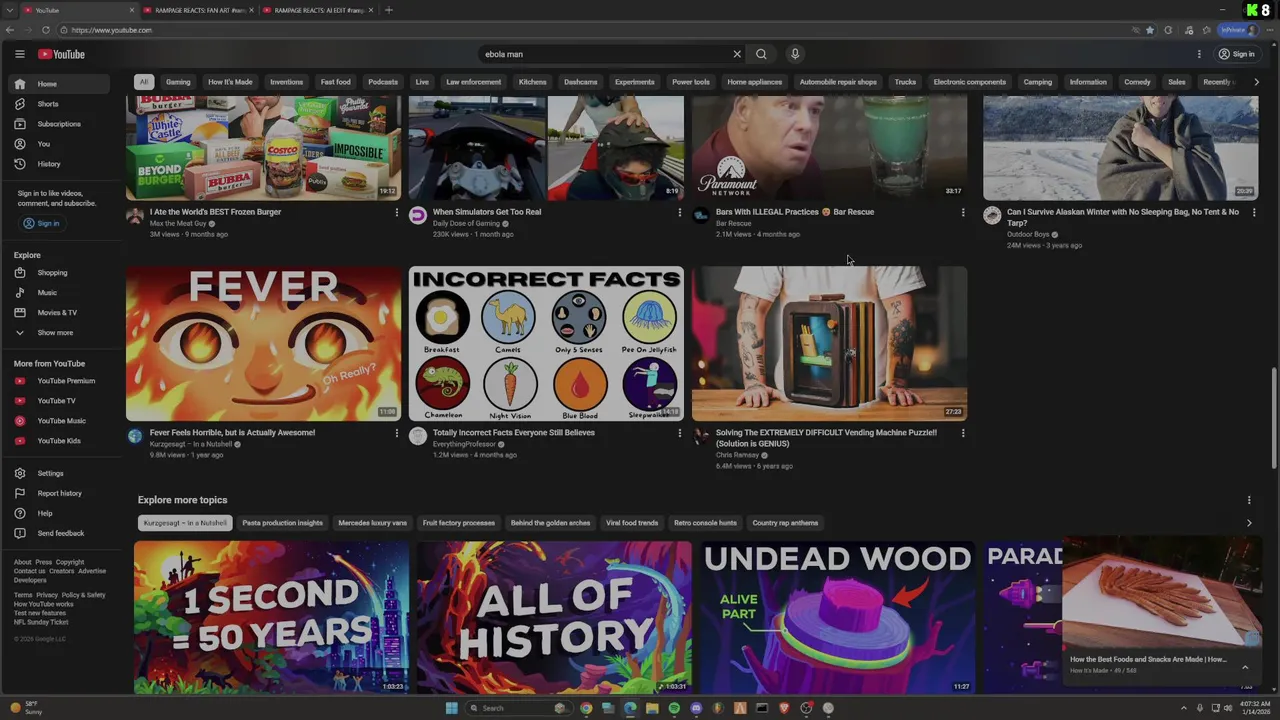Screen dimensions: 1280x720
Task: Open the Max the Meat Guy channel avatar
Action: tap(135, 215)
